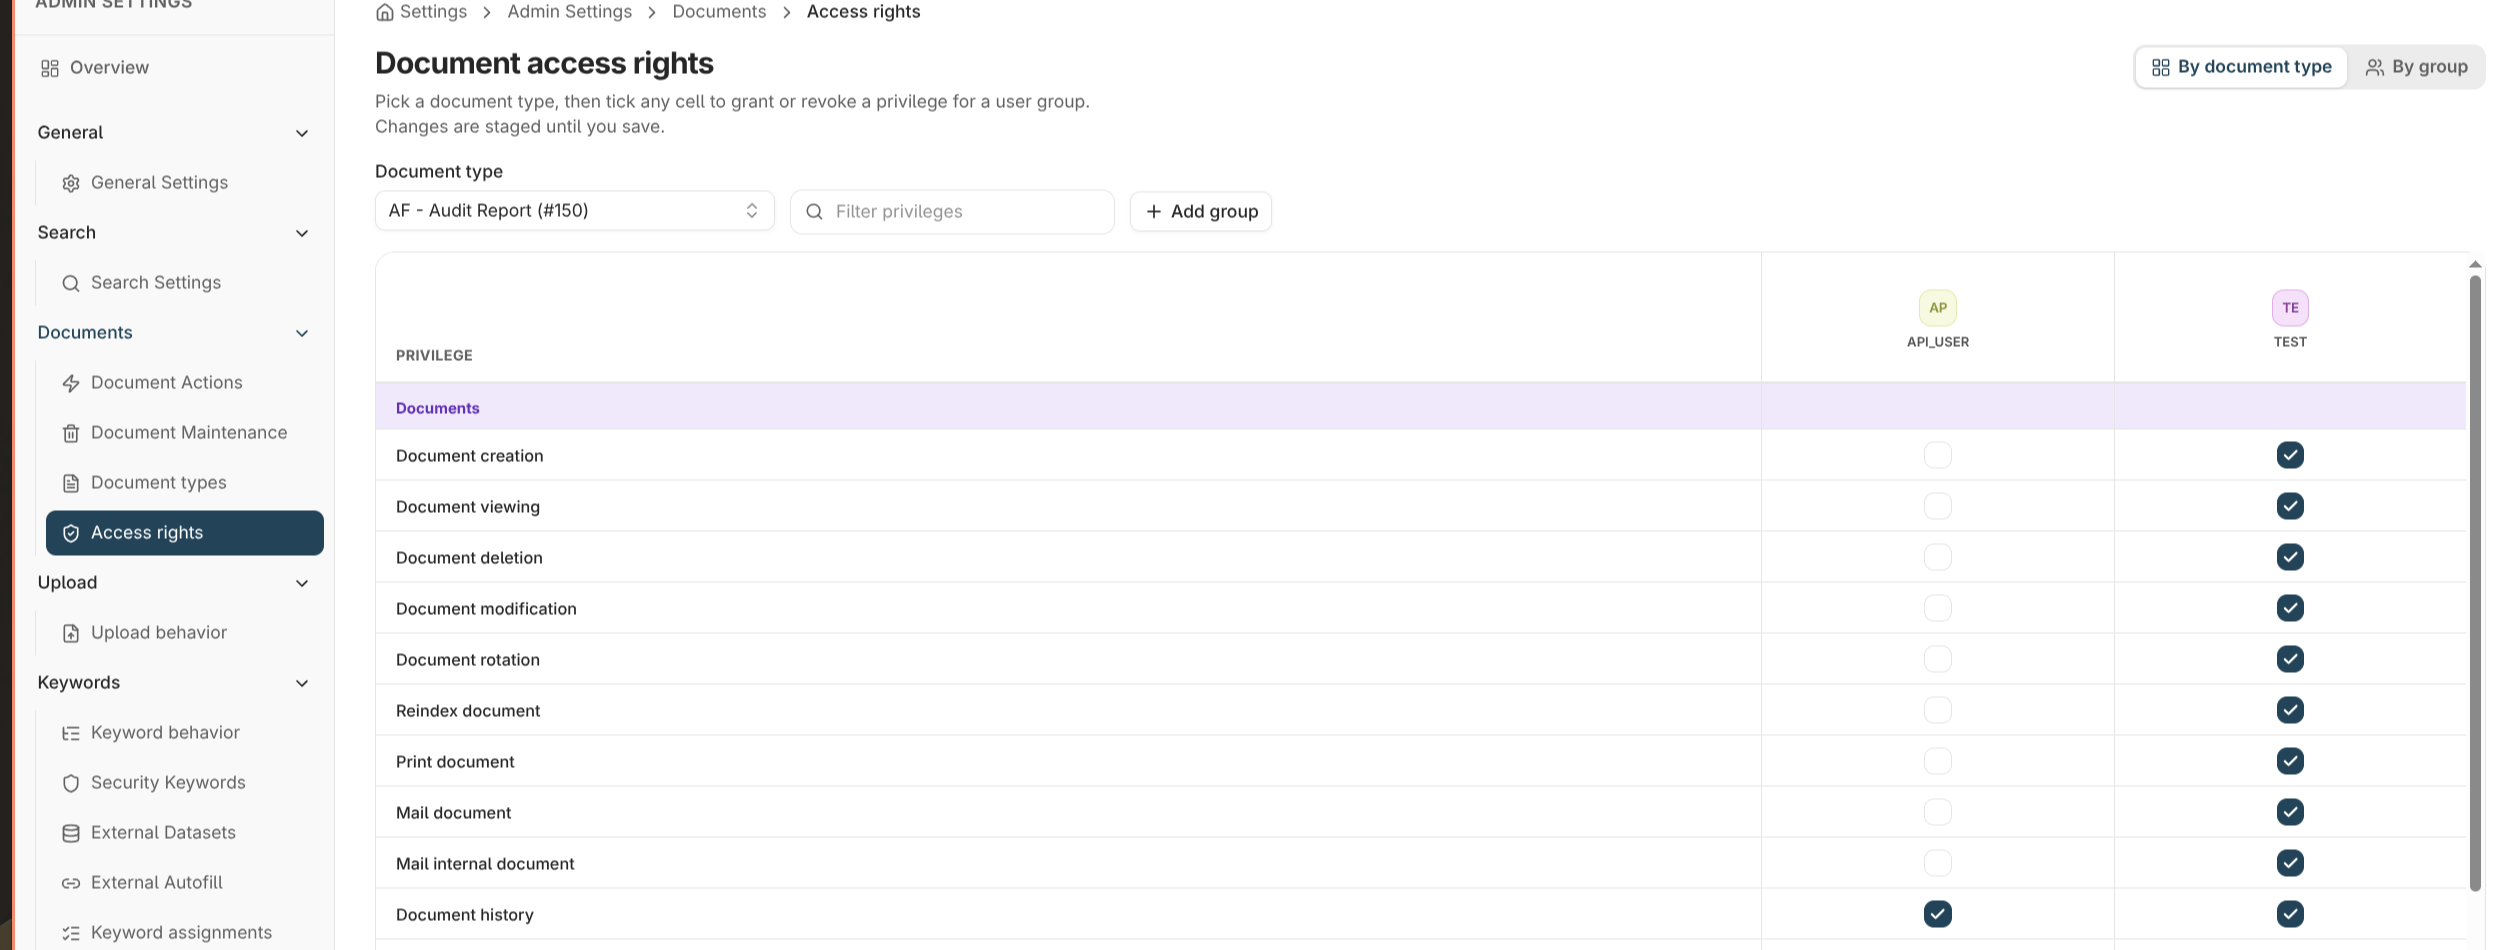
Task: Click the table's vertical scrollbar thumb
Action: (x=2475, y=583)
